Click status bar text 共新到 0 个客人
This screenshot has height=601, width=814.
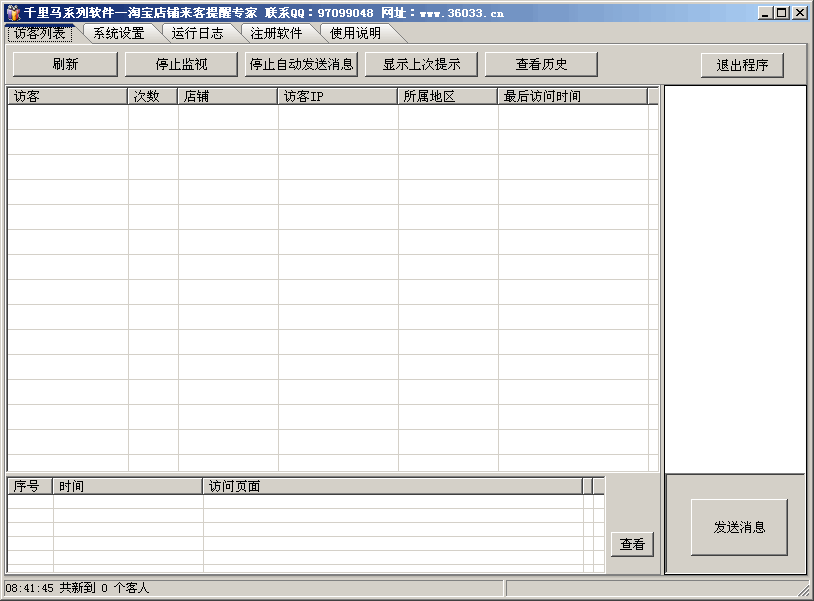tap(104, 588)
